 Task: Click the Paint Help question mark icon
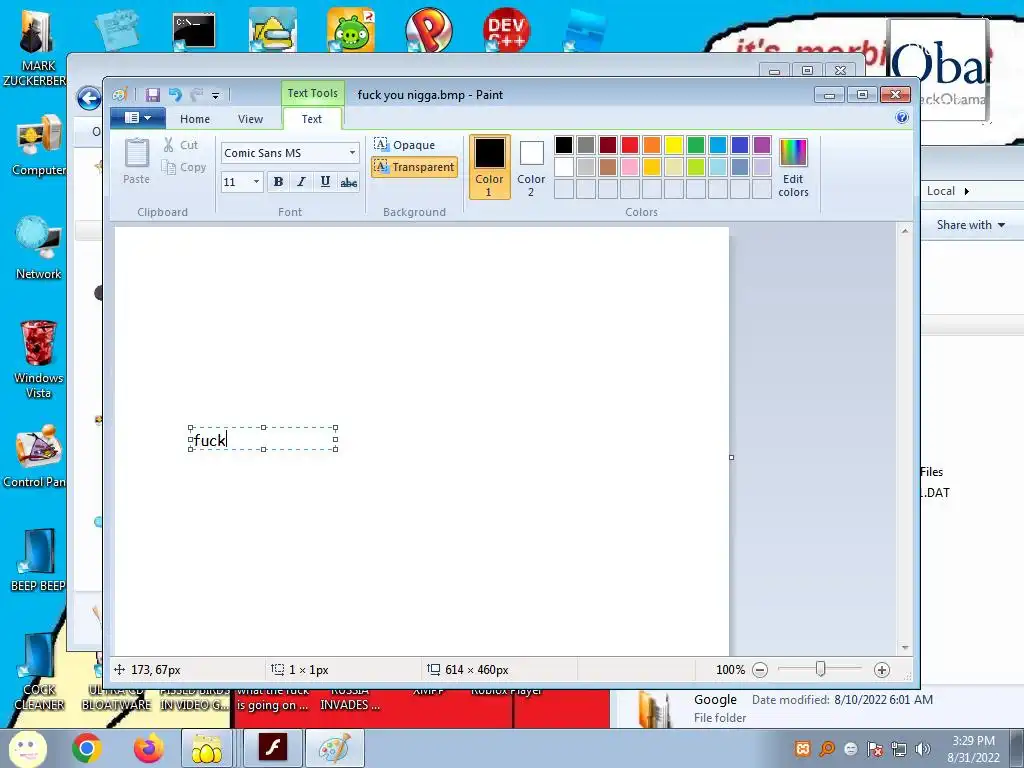coord(902,118)
